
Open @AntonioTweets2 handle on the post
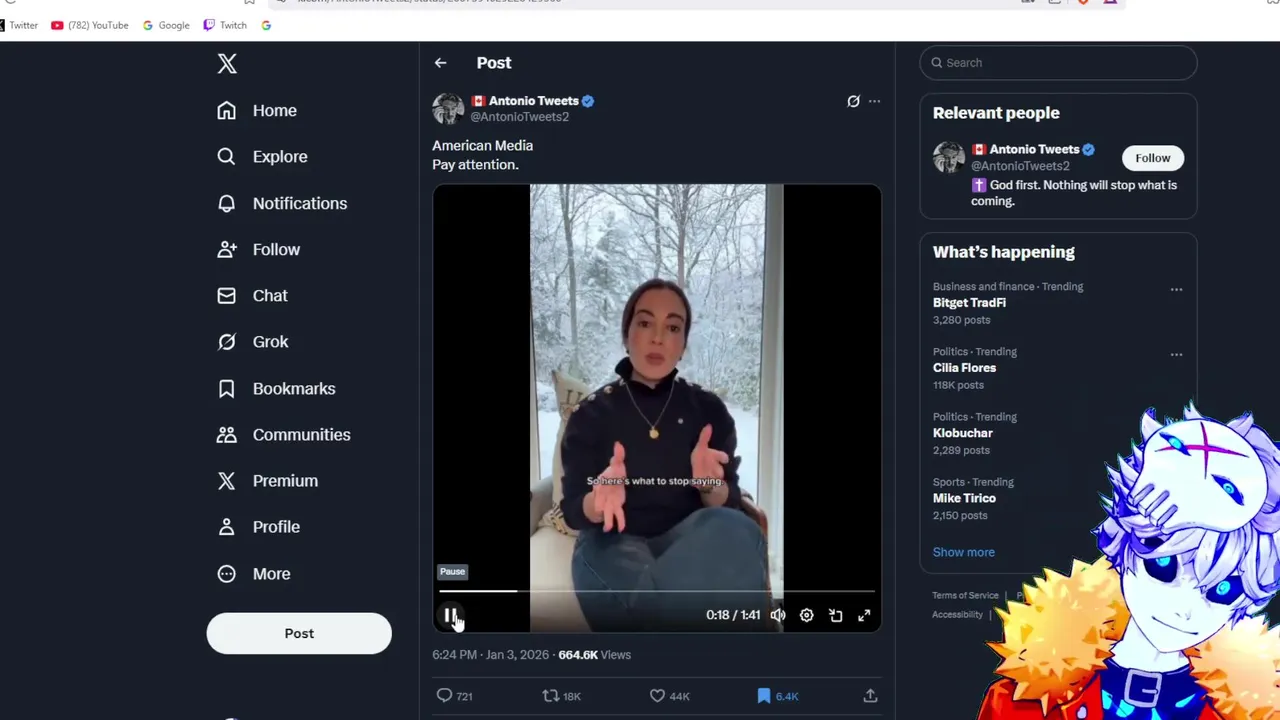coord(520,117)
